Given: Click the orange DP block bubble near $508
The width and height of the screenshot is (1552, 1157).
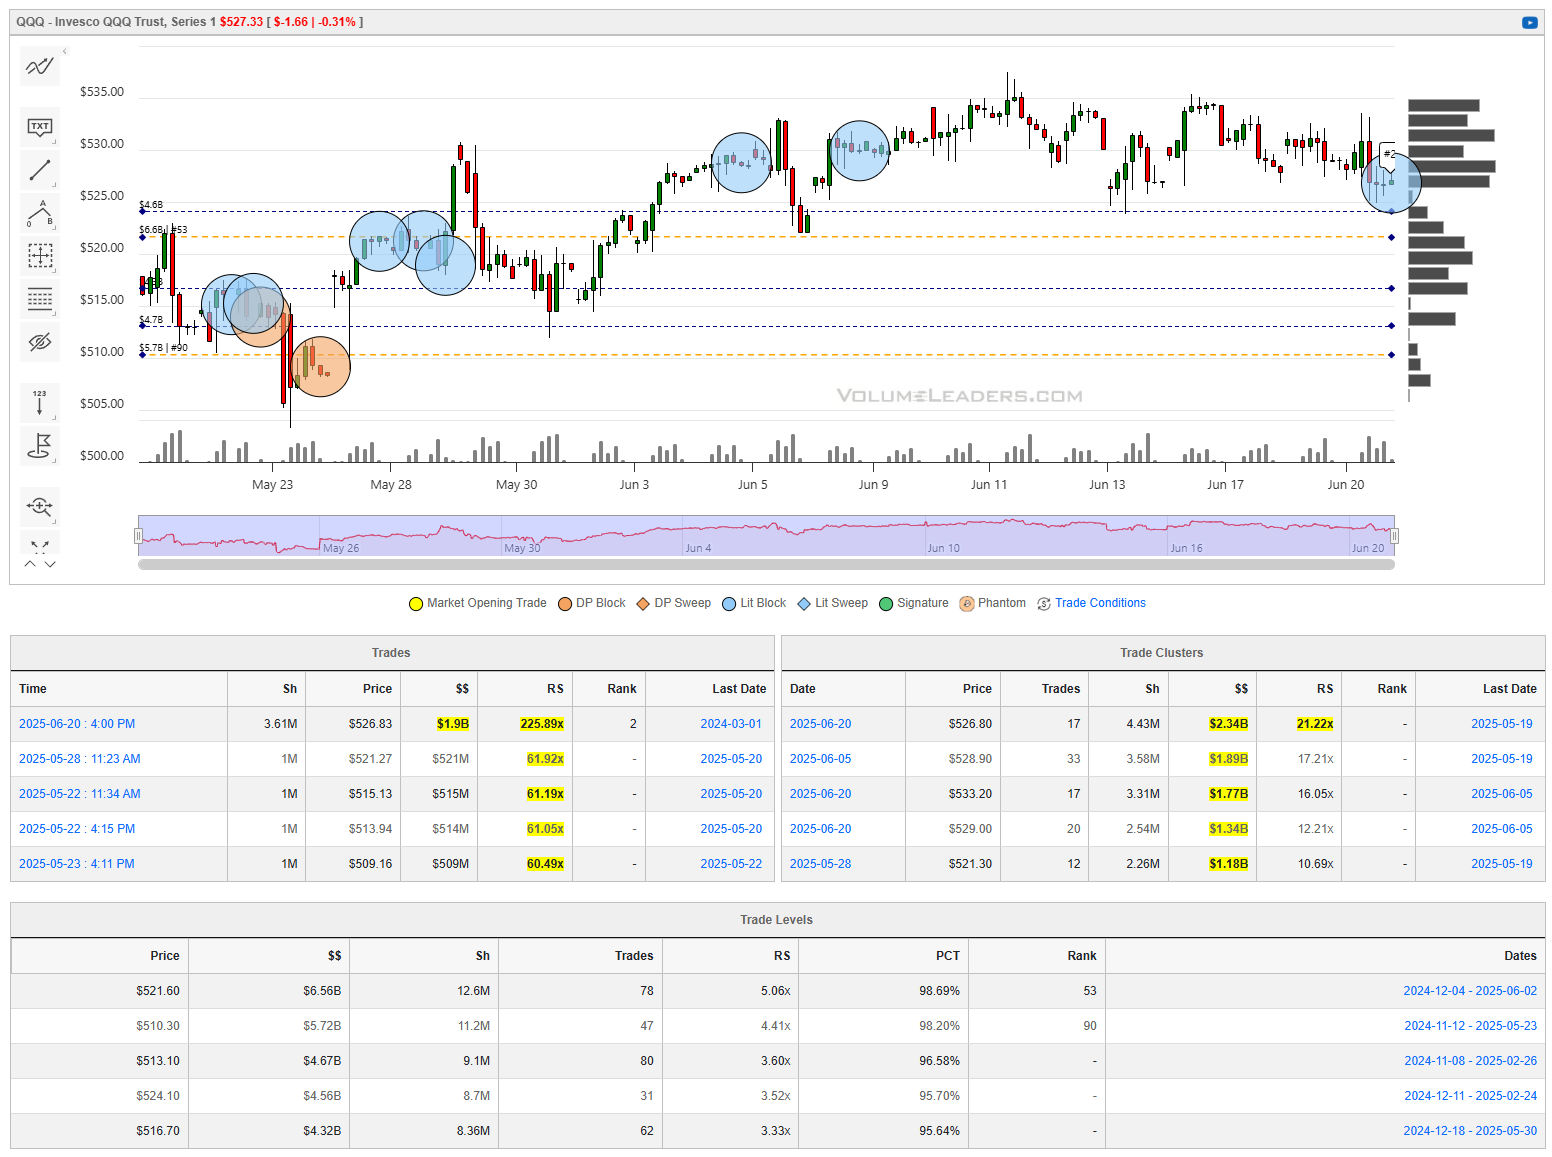Looking at the screenshot, I should 320,366.
